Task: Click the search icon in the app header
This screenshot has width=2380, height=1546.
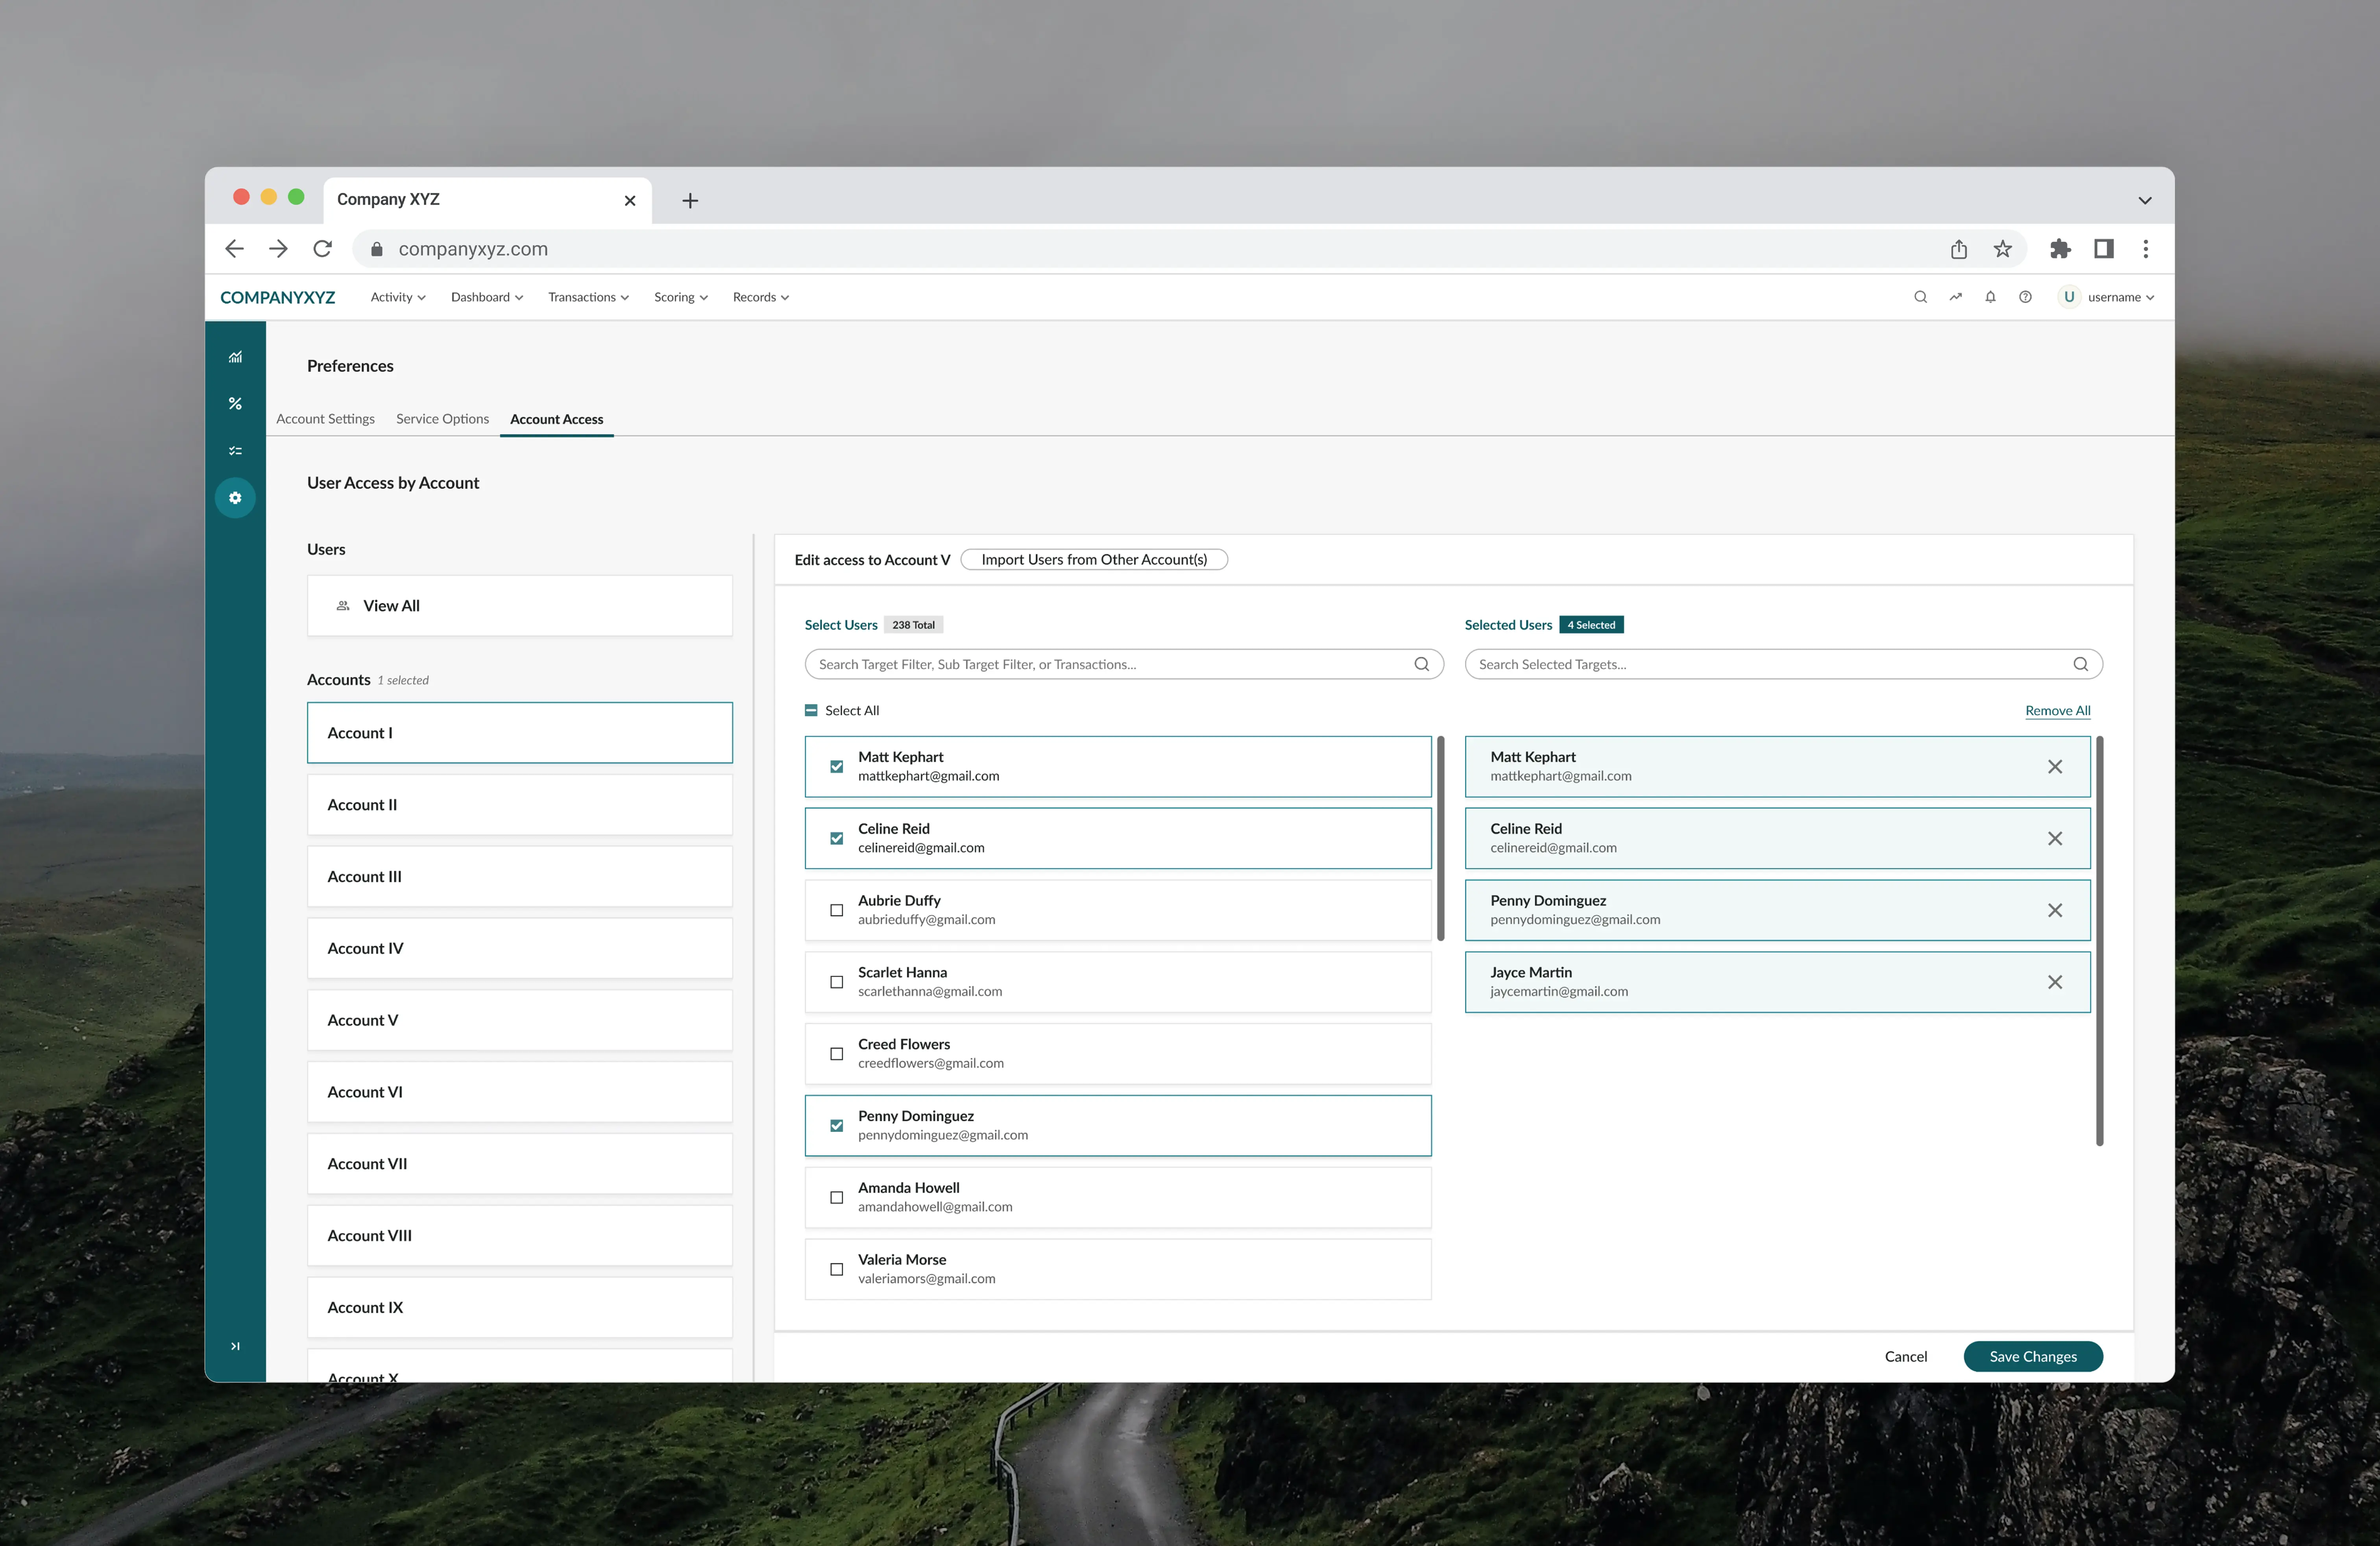Action: point(1920,297)
